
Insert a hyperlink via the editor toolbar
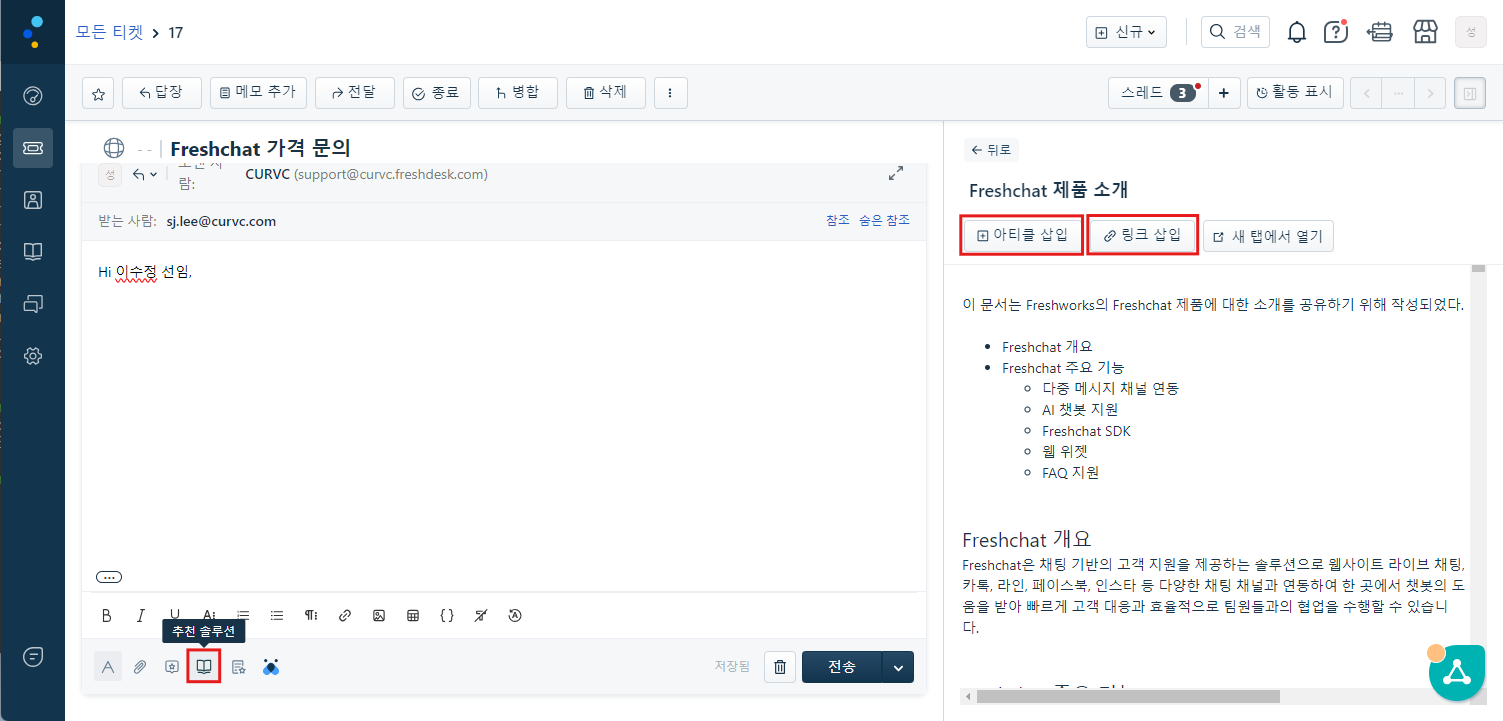[x=345, y=616]
